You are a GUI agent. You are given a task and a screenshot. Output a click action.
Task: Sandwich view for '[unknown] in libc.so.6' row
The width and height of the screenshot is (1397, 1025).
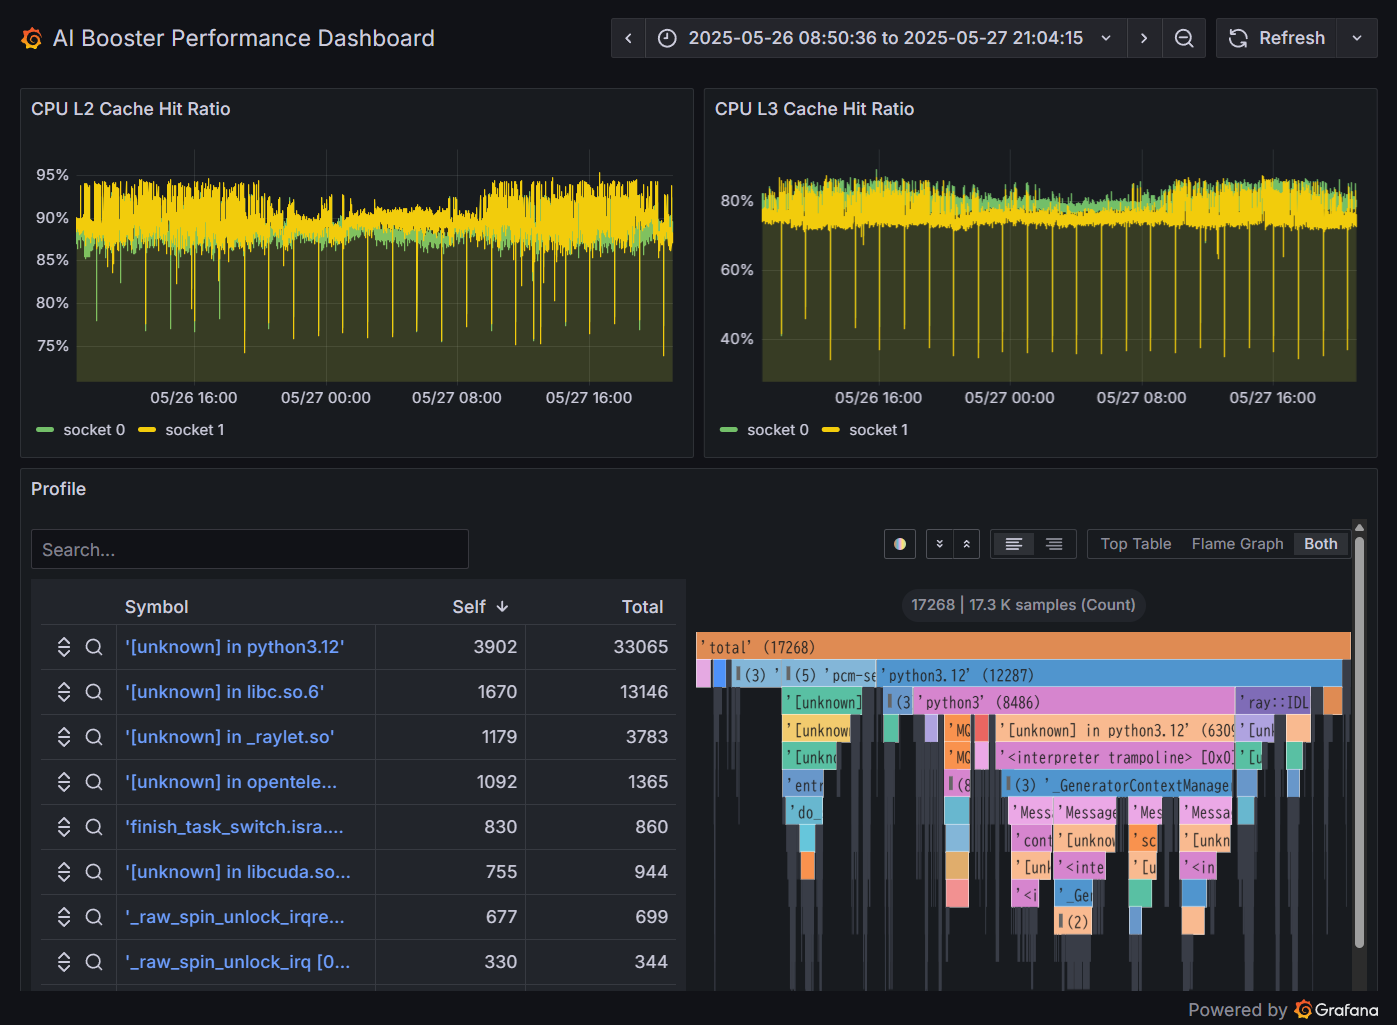tap(64, 692)
